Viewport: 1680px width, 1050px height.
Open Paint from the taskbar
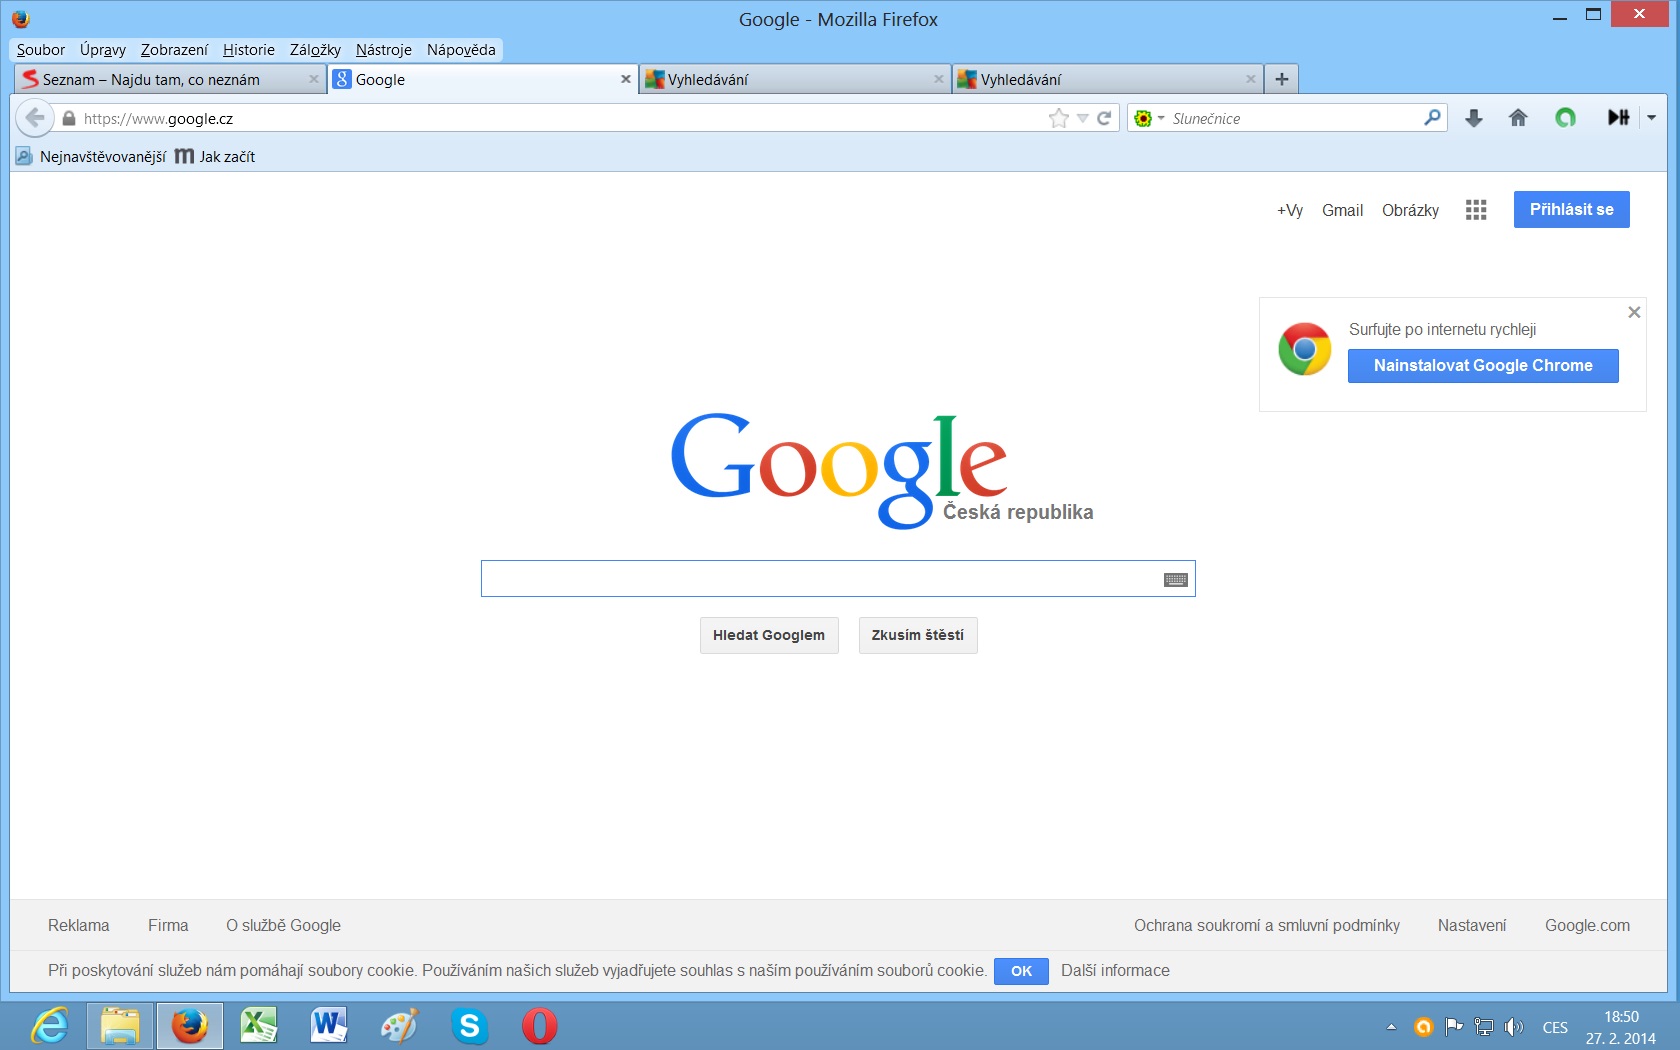click(x=399, y=1026)
